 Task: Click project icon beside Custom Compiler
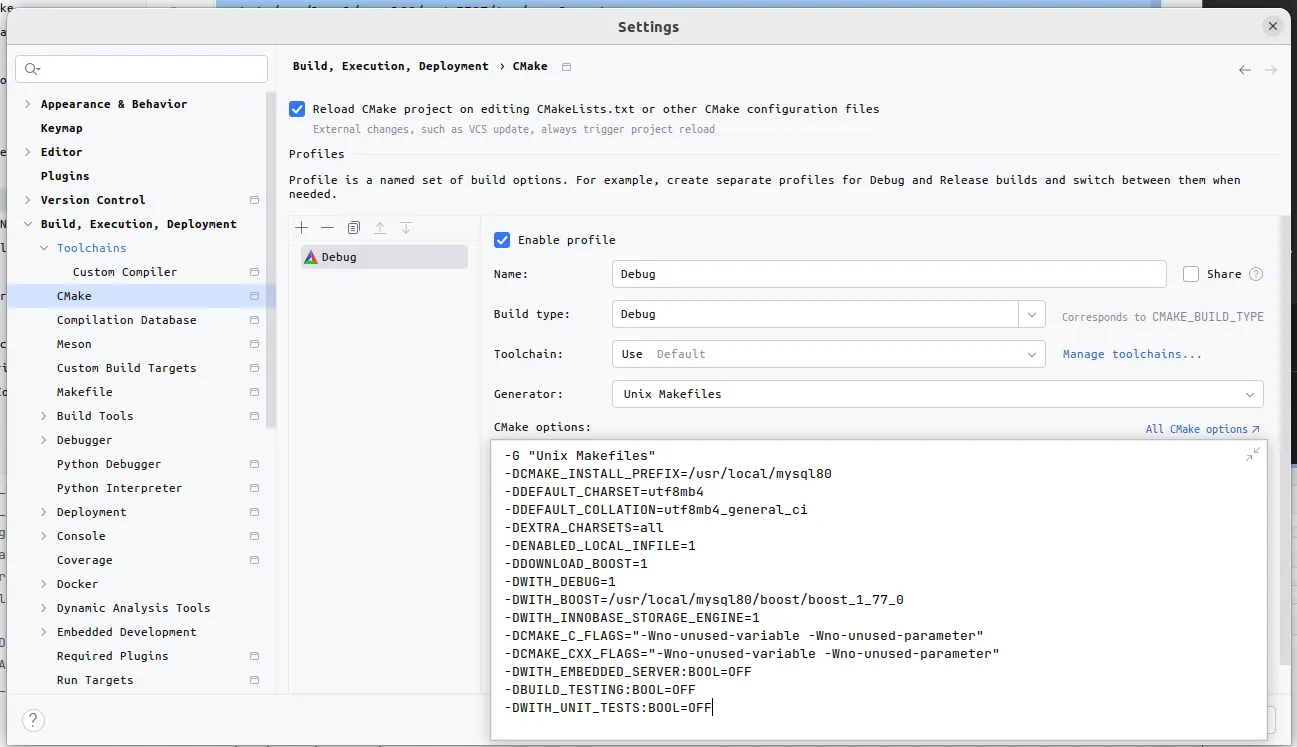point(254,272)
